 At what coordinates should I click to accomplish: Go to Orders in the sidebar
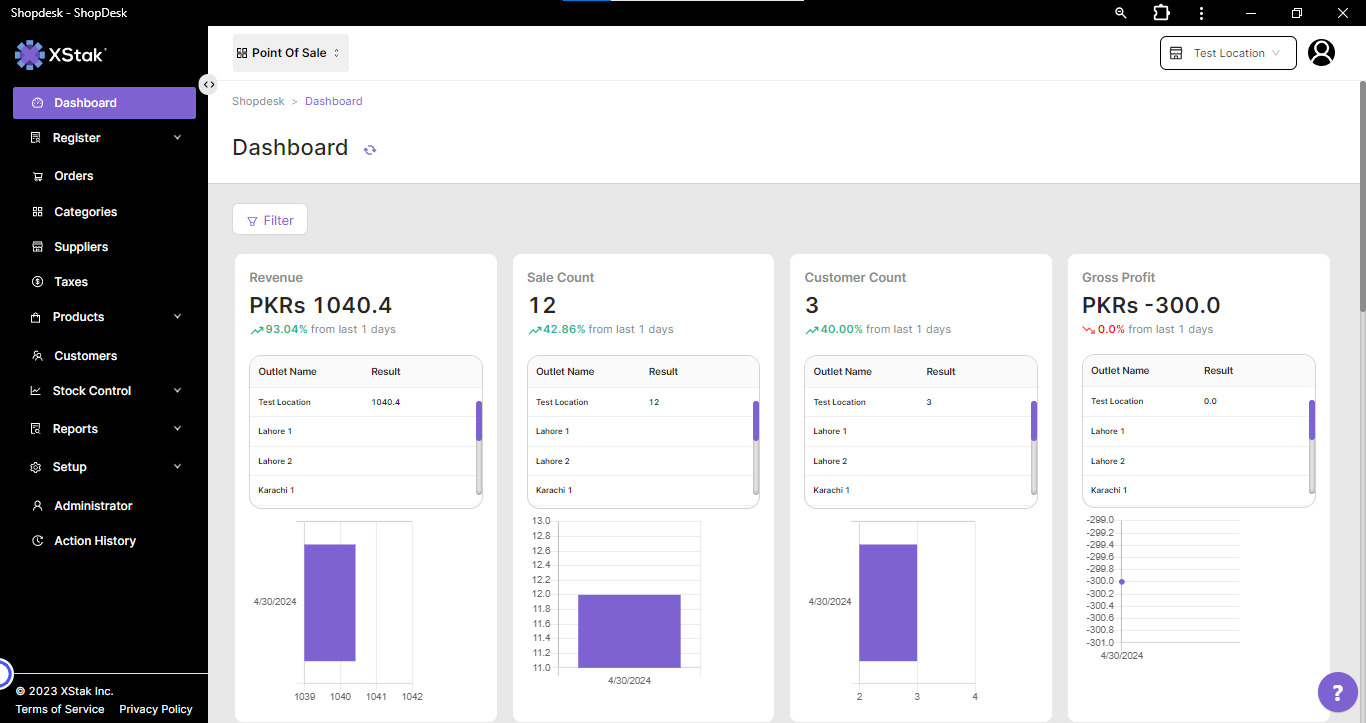[x=74, y=176]
